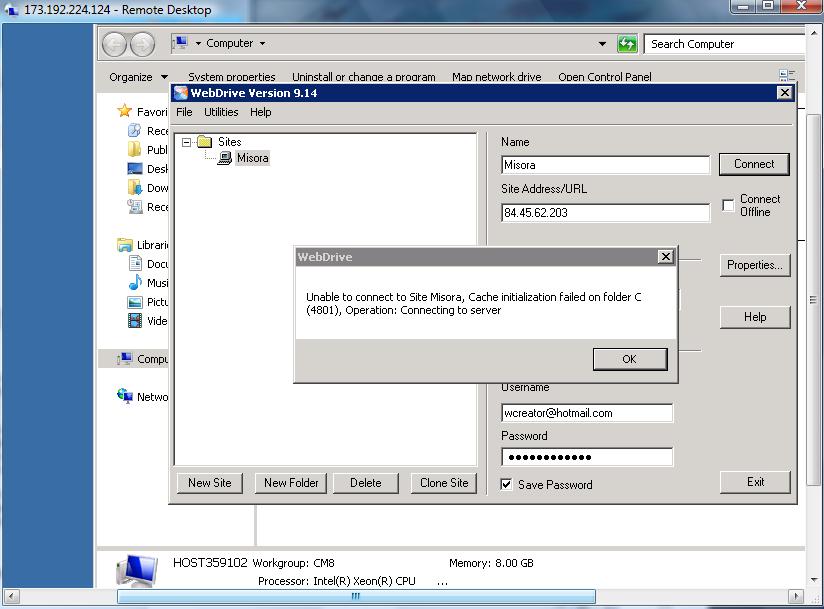Screen dimensions: 824x609
Task: Click the Music library icon
Action: tap(136, 282)
